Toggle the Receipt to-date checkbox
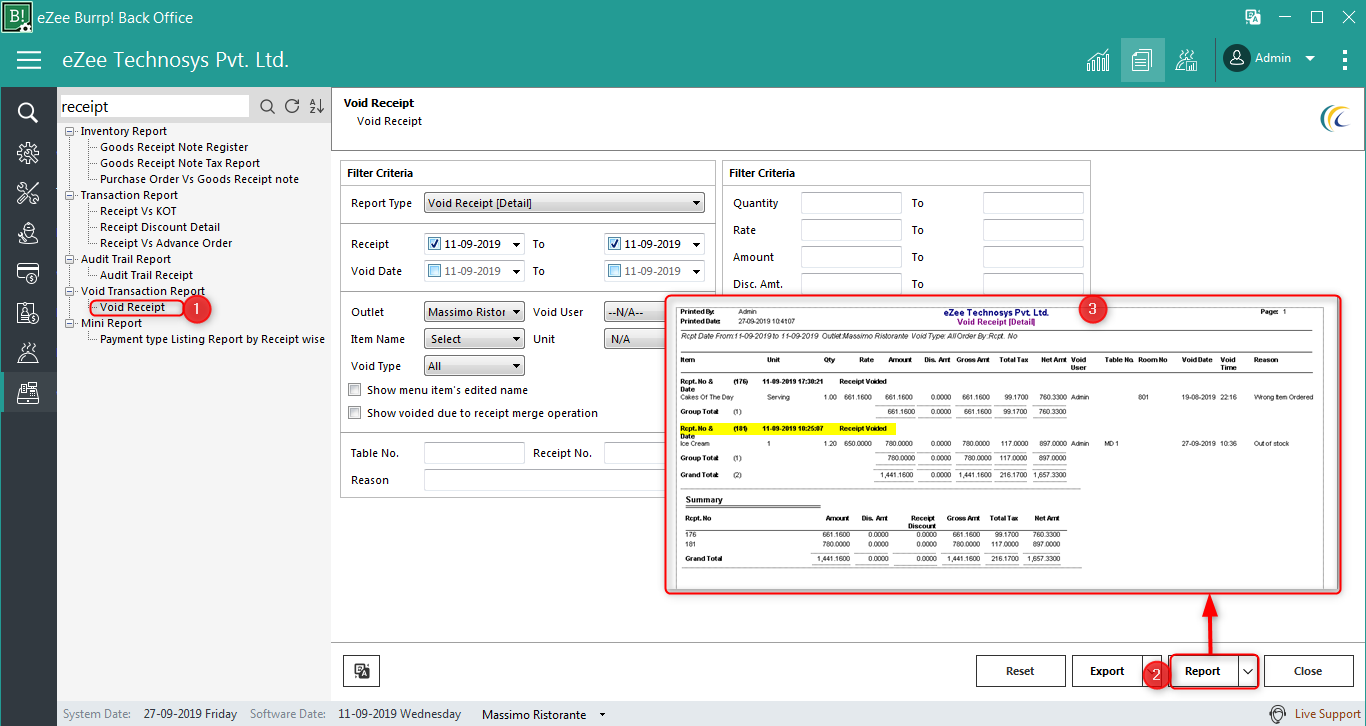This screenshot has height=726, width=1366. 614,244
